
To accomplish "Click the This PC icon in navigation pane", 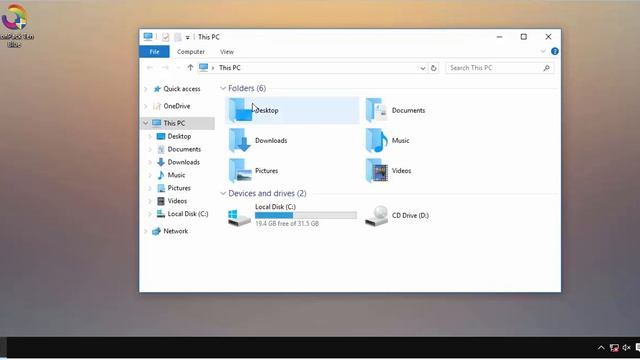I will pos(157,123).
